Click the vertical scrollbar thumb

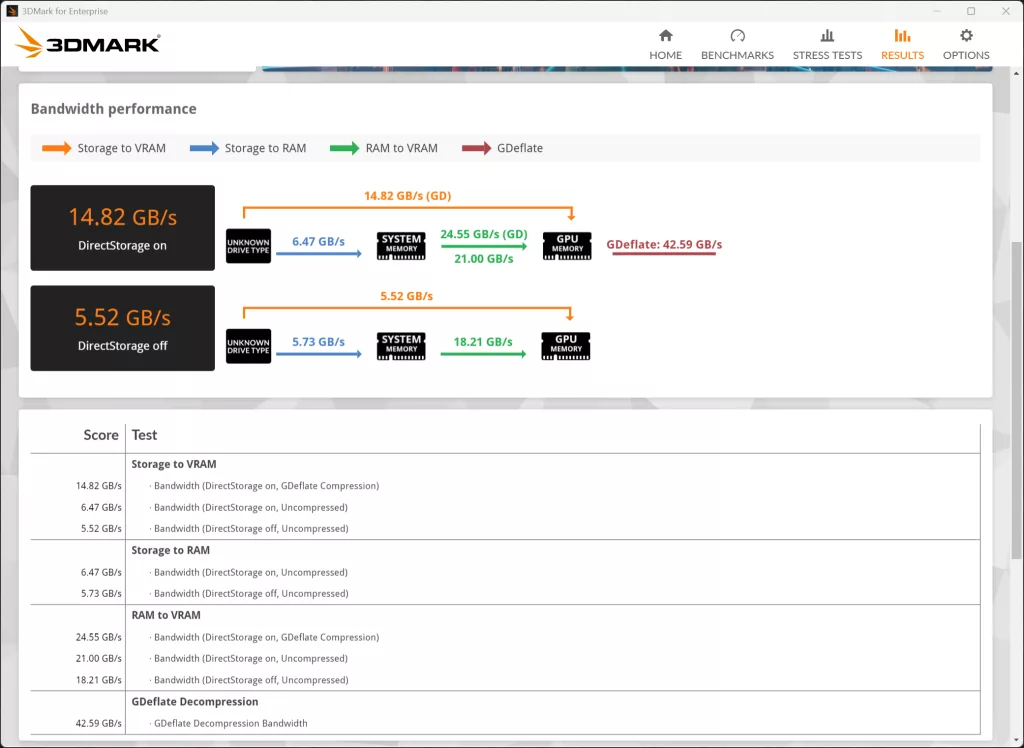pyautogui.click(x=1017, y=400)
